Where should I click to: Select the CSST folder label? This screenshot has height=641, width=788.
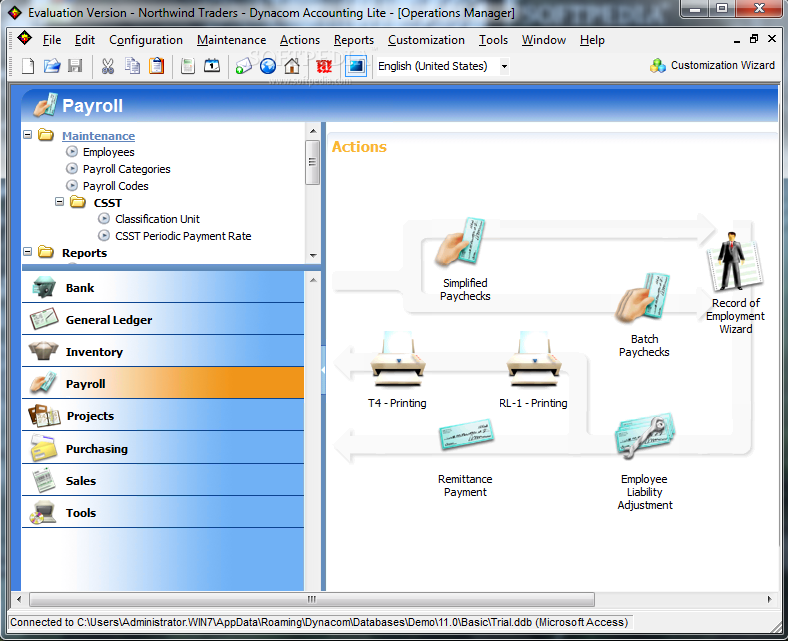[x=108, y=203]
